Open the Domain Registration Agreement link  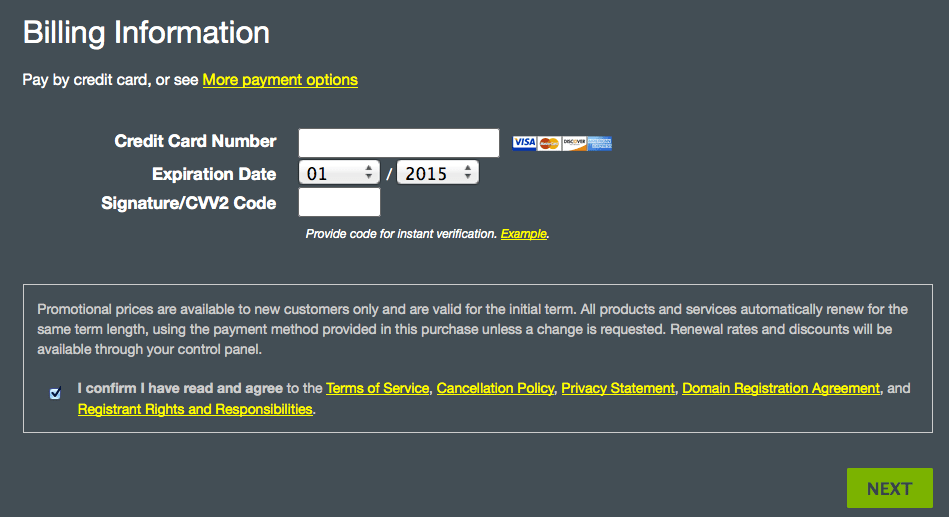[781, 388]
